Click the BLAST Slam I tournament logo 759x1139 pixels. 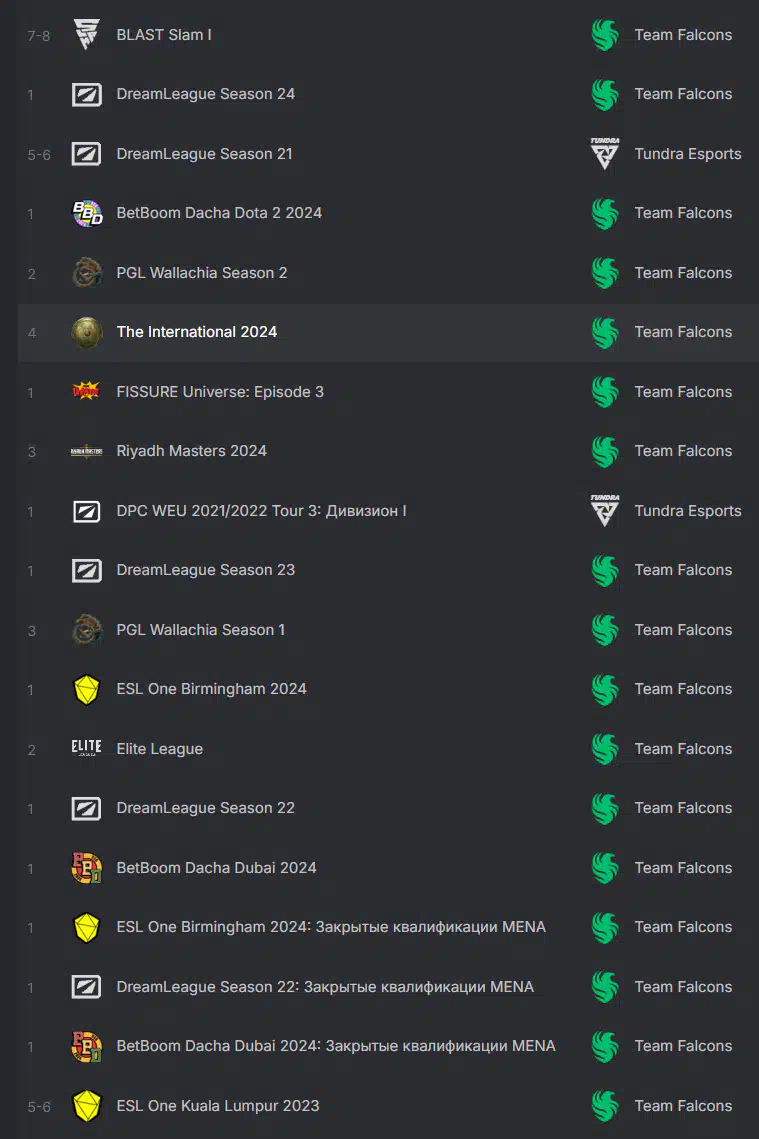(86, 34)
